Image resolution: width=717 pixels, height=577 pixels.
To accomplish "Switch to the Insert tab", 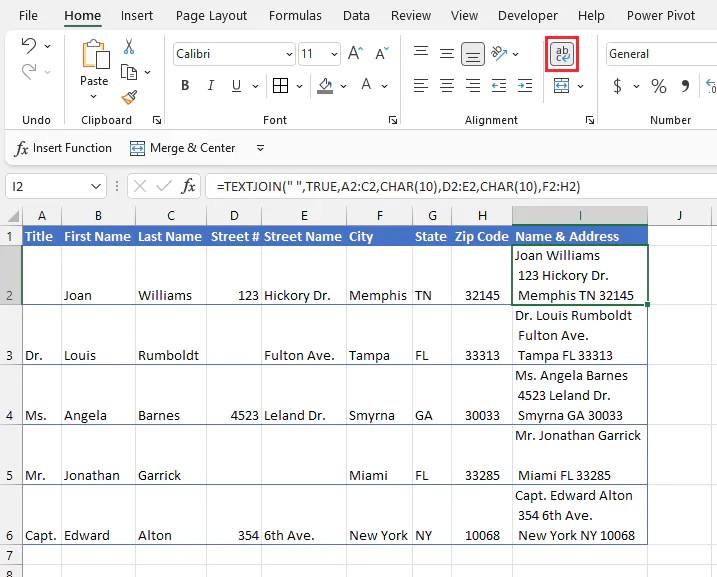I will pos(137,16).
